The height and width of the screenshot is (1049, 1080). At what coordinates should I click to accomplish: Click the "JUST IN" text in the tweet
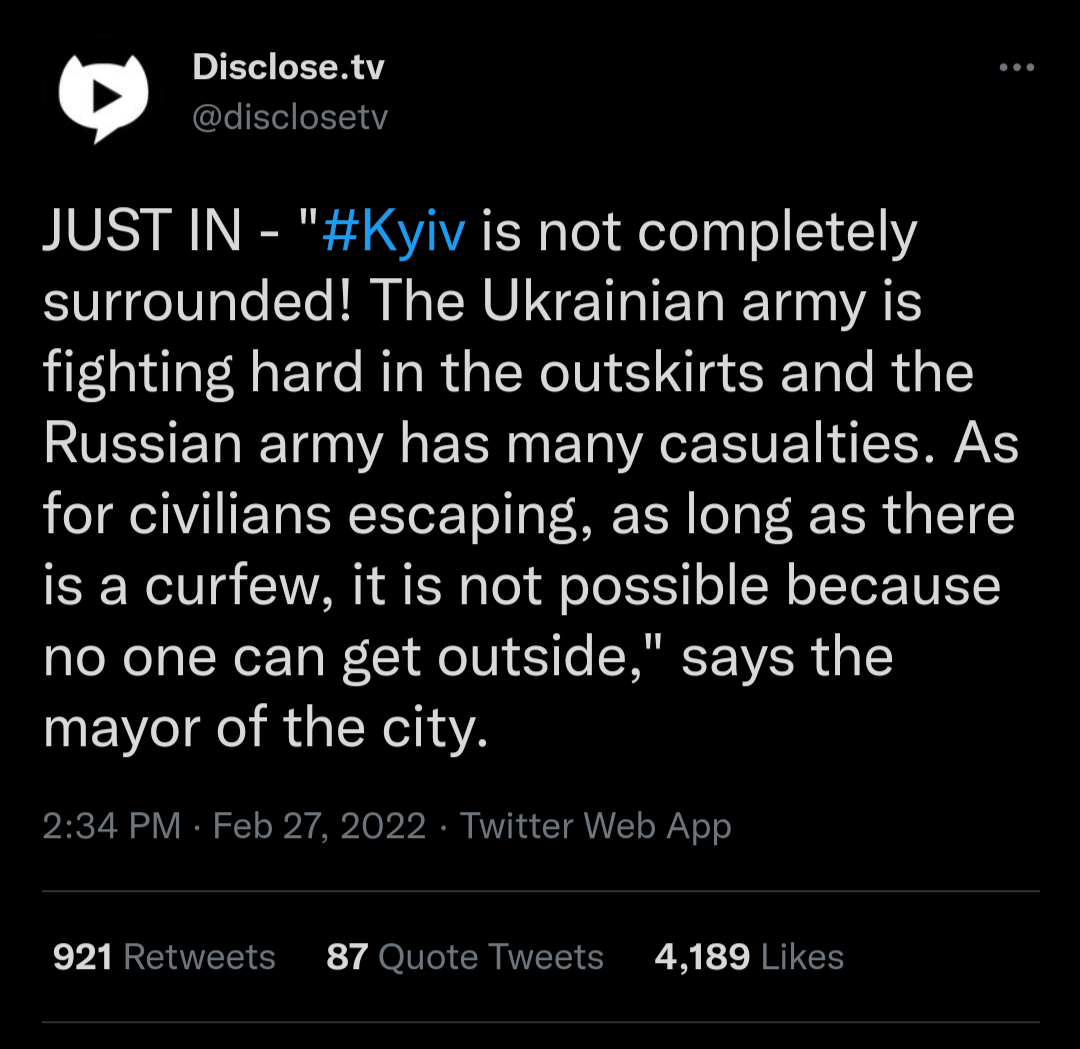[142, 234]
